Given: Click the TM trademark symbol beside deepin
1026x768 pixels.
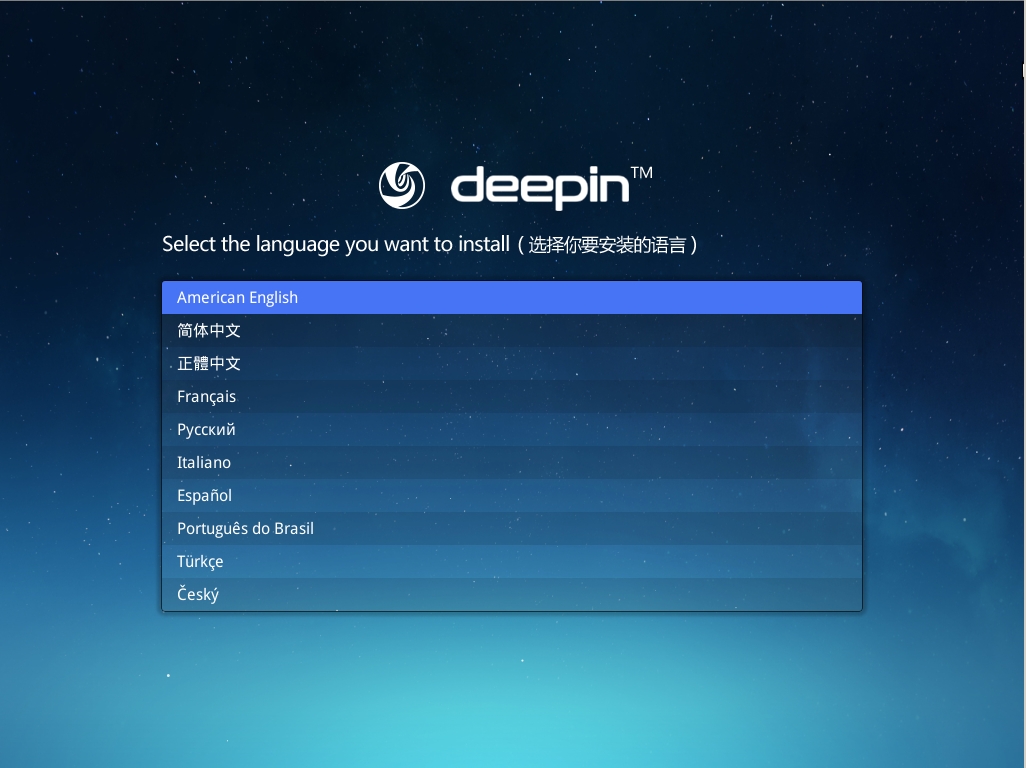Looking at the screenshot, I should tap(642, 173).
